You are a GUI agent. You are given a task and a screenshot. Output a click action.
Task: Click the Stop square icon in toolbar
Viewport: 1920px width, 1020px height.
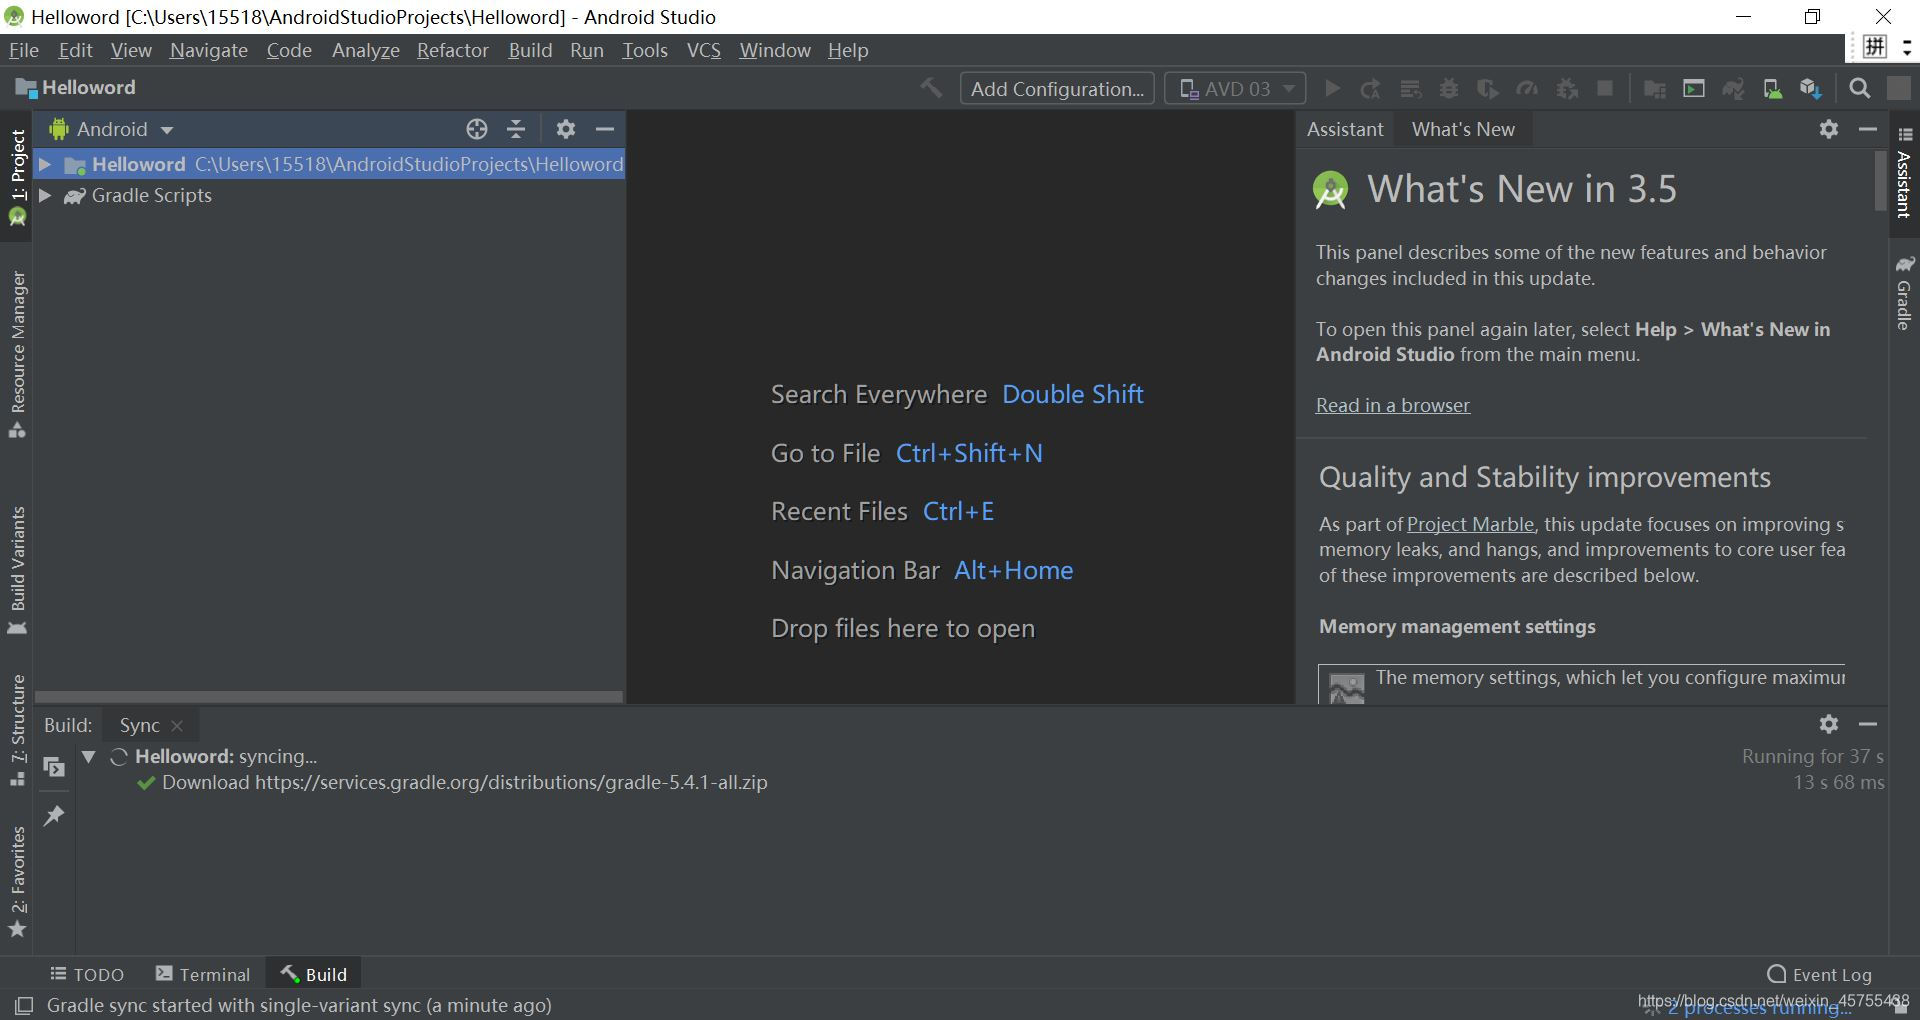(x=1605, y=89)
